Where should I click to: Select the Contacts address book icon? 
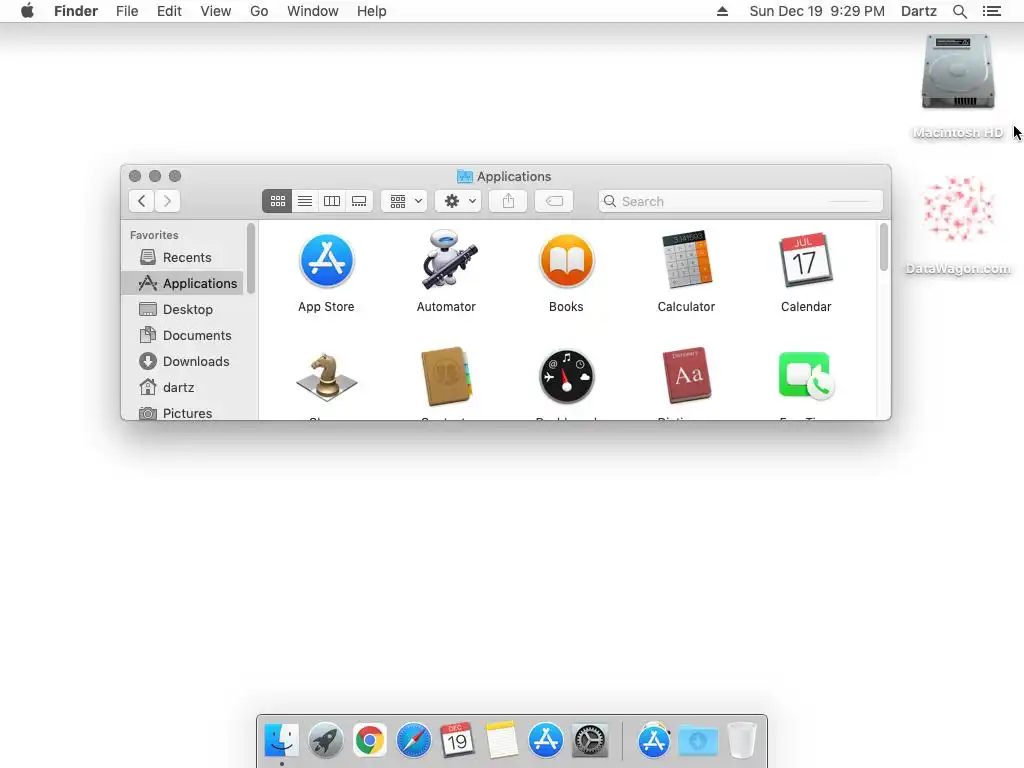(447, 376)
